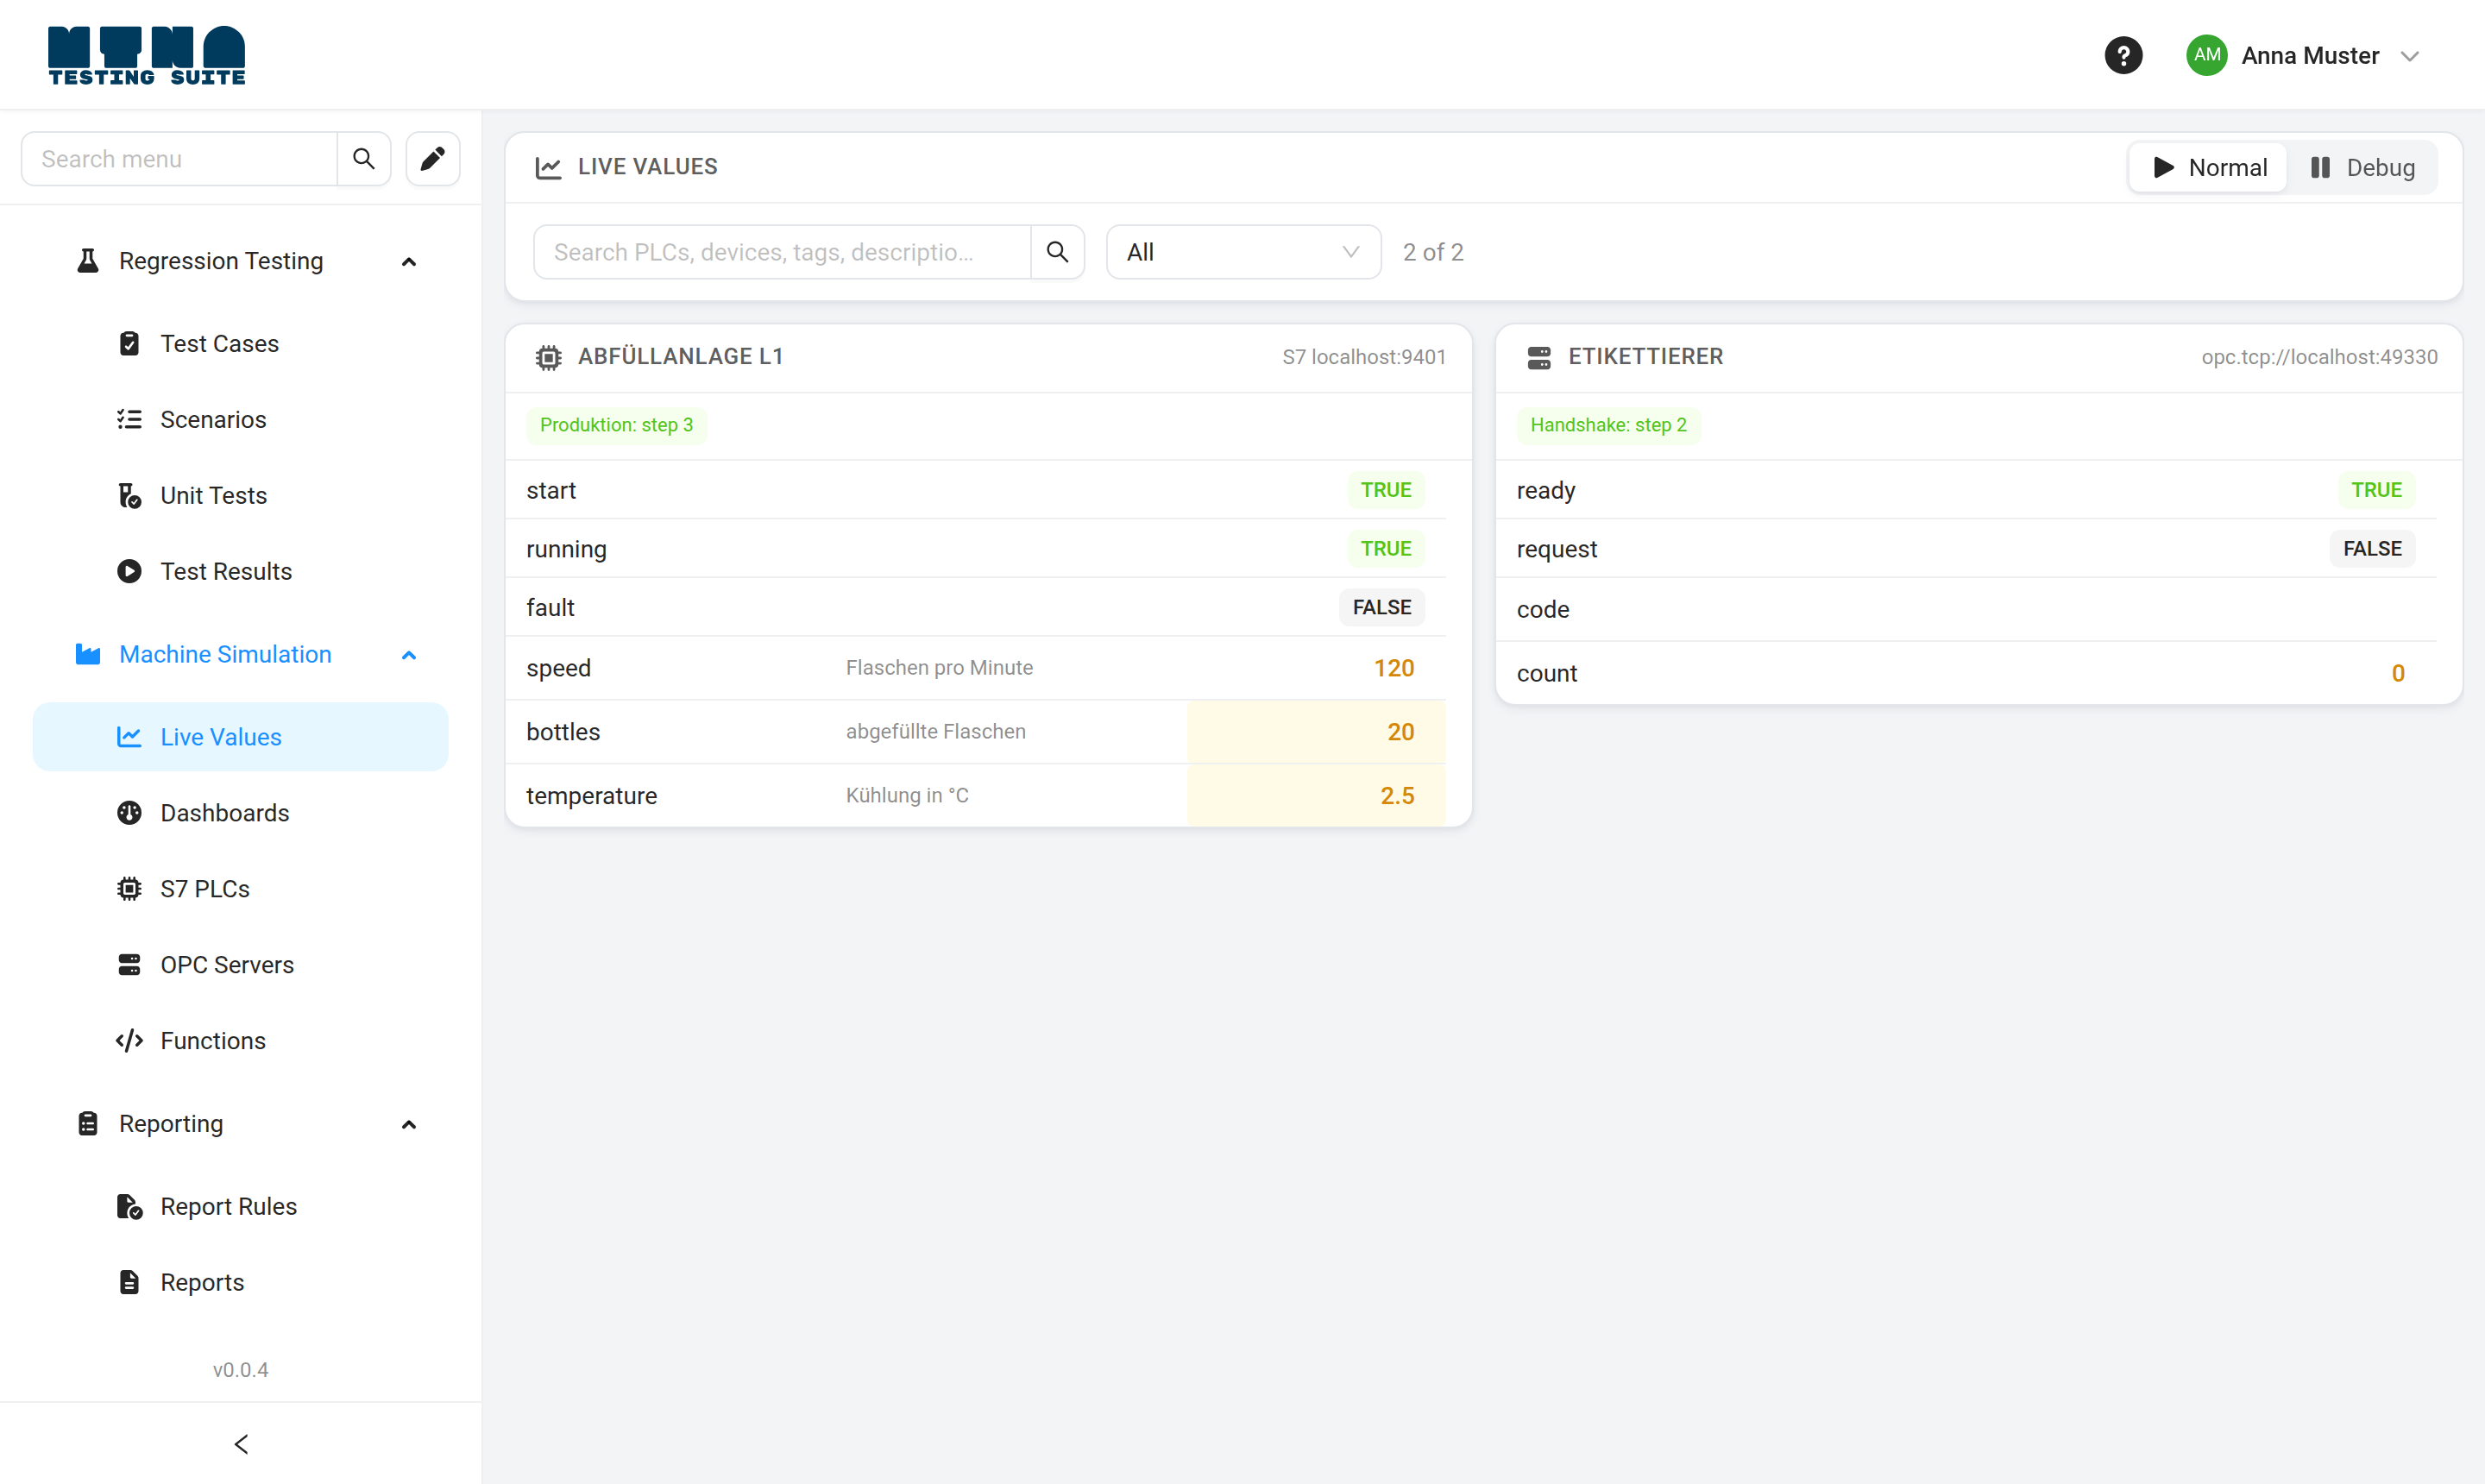The height and width of the screenshot is (1484, 2485).
Task: Click the PLC search magnifier button
Action: (x=1057, y=252)
